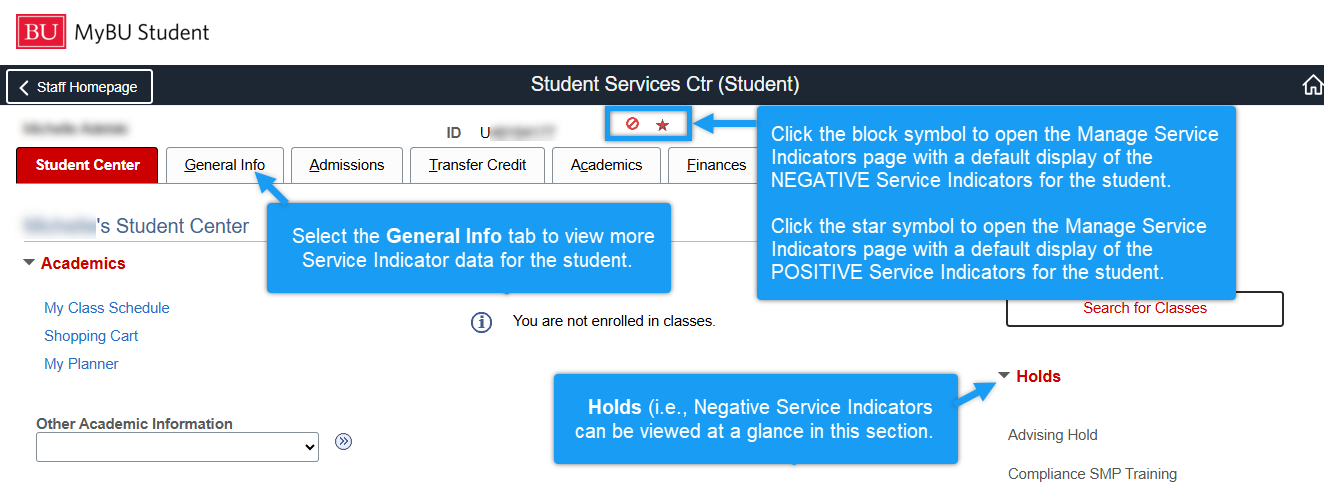Click the Search for Classes button
The height and width of the screenshot is (486, 1324).
coord(1144,308)
